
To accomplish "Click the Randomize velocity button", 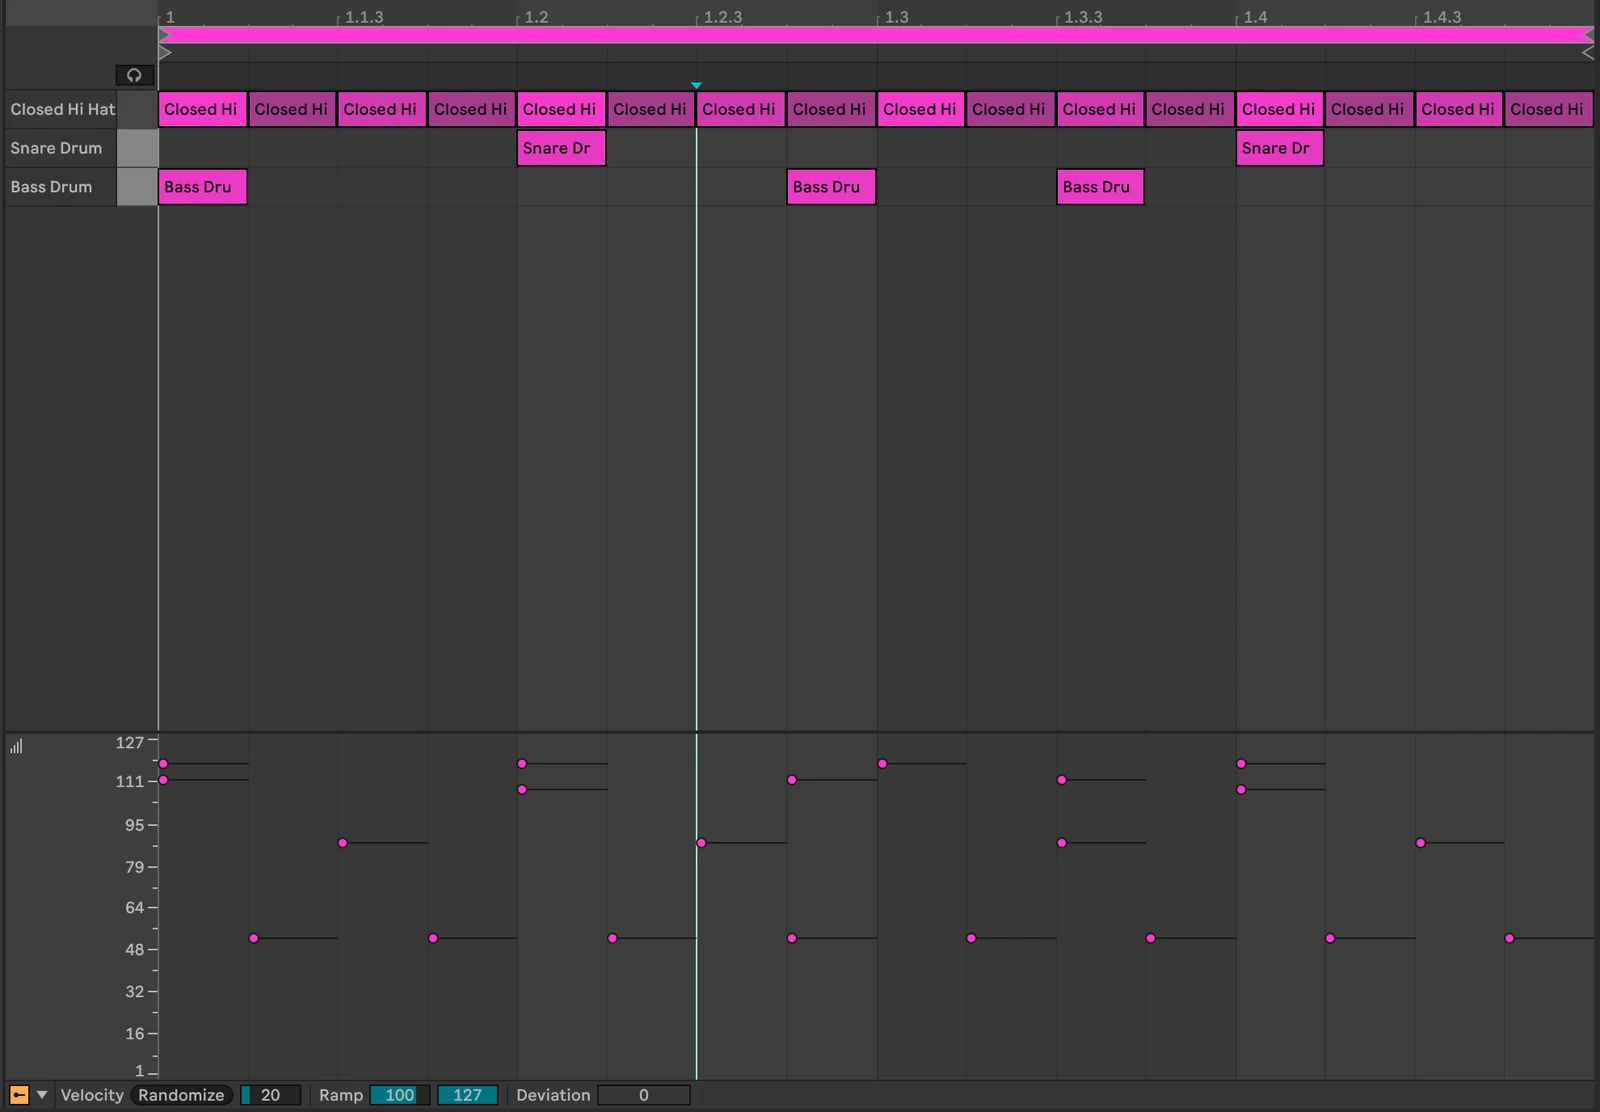I will coord(181,1095).
